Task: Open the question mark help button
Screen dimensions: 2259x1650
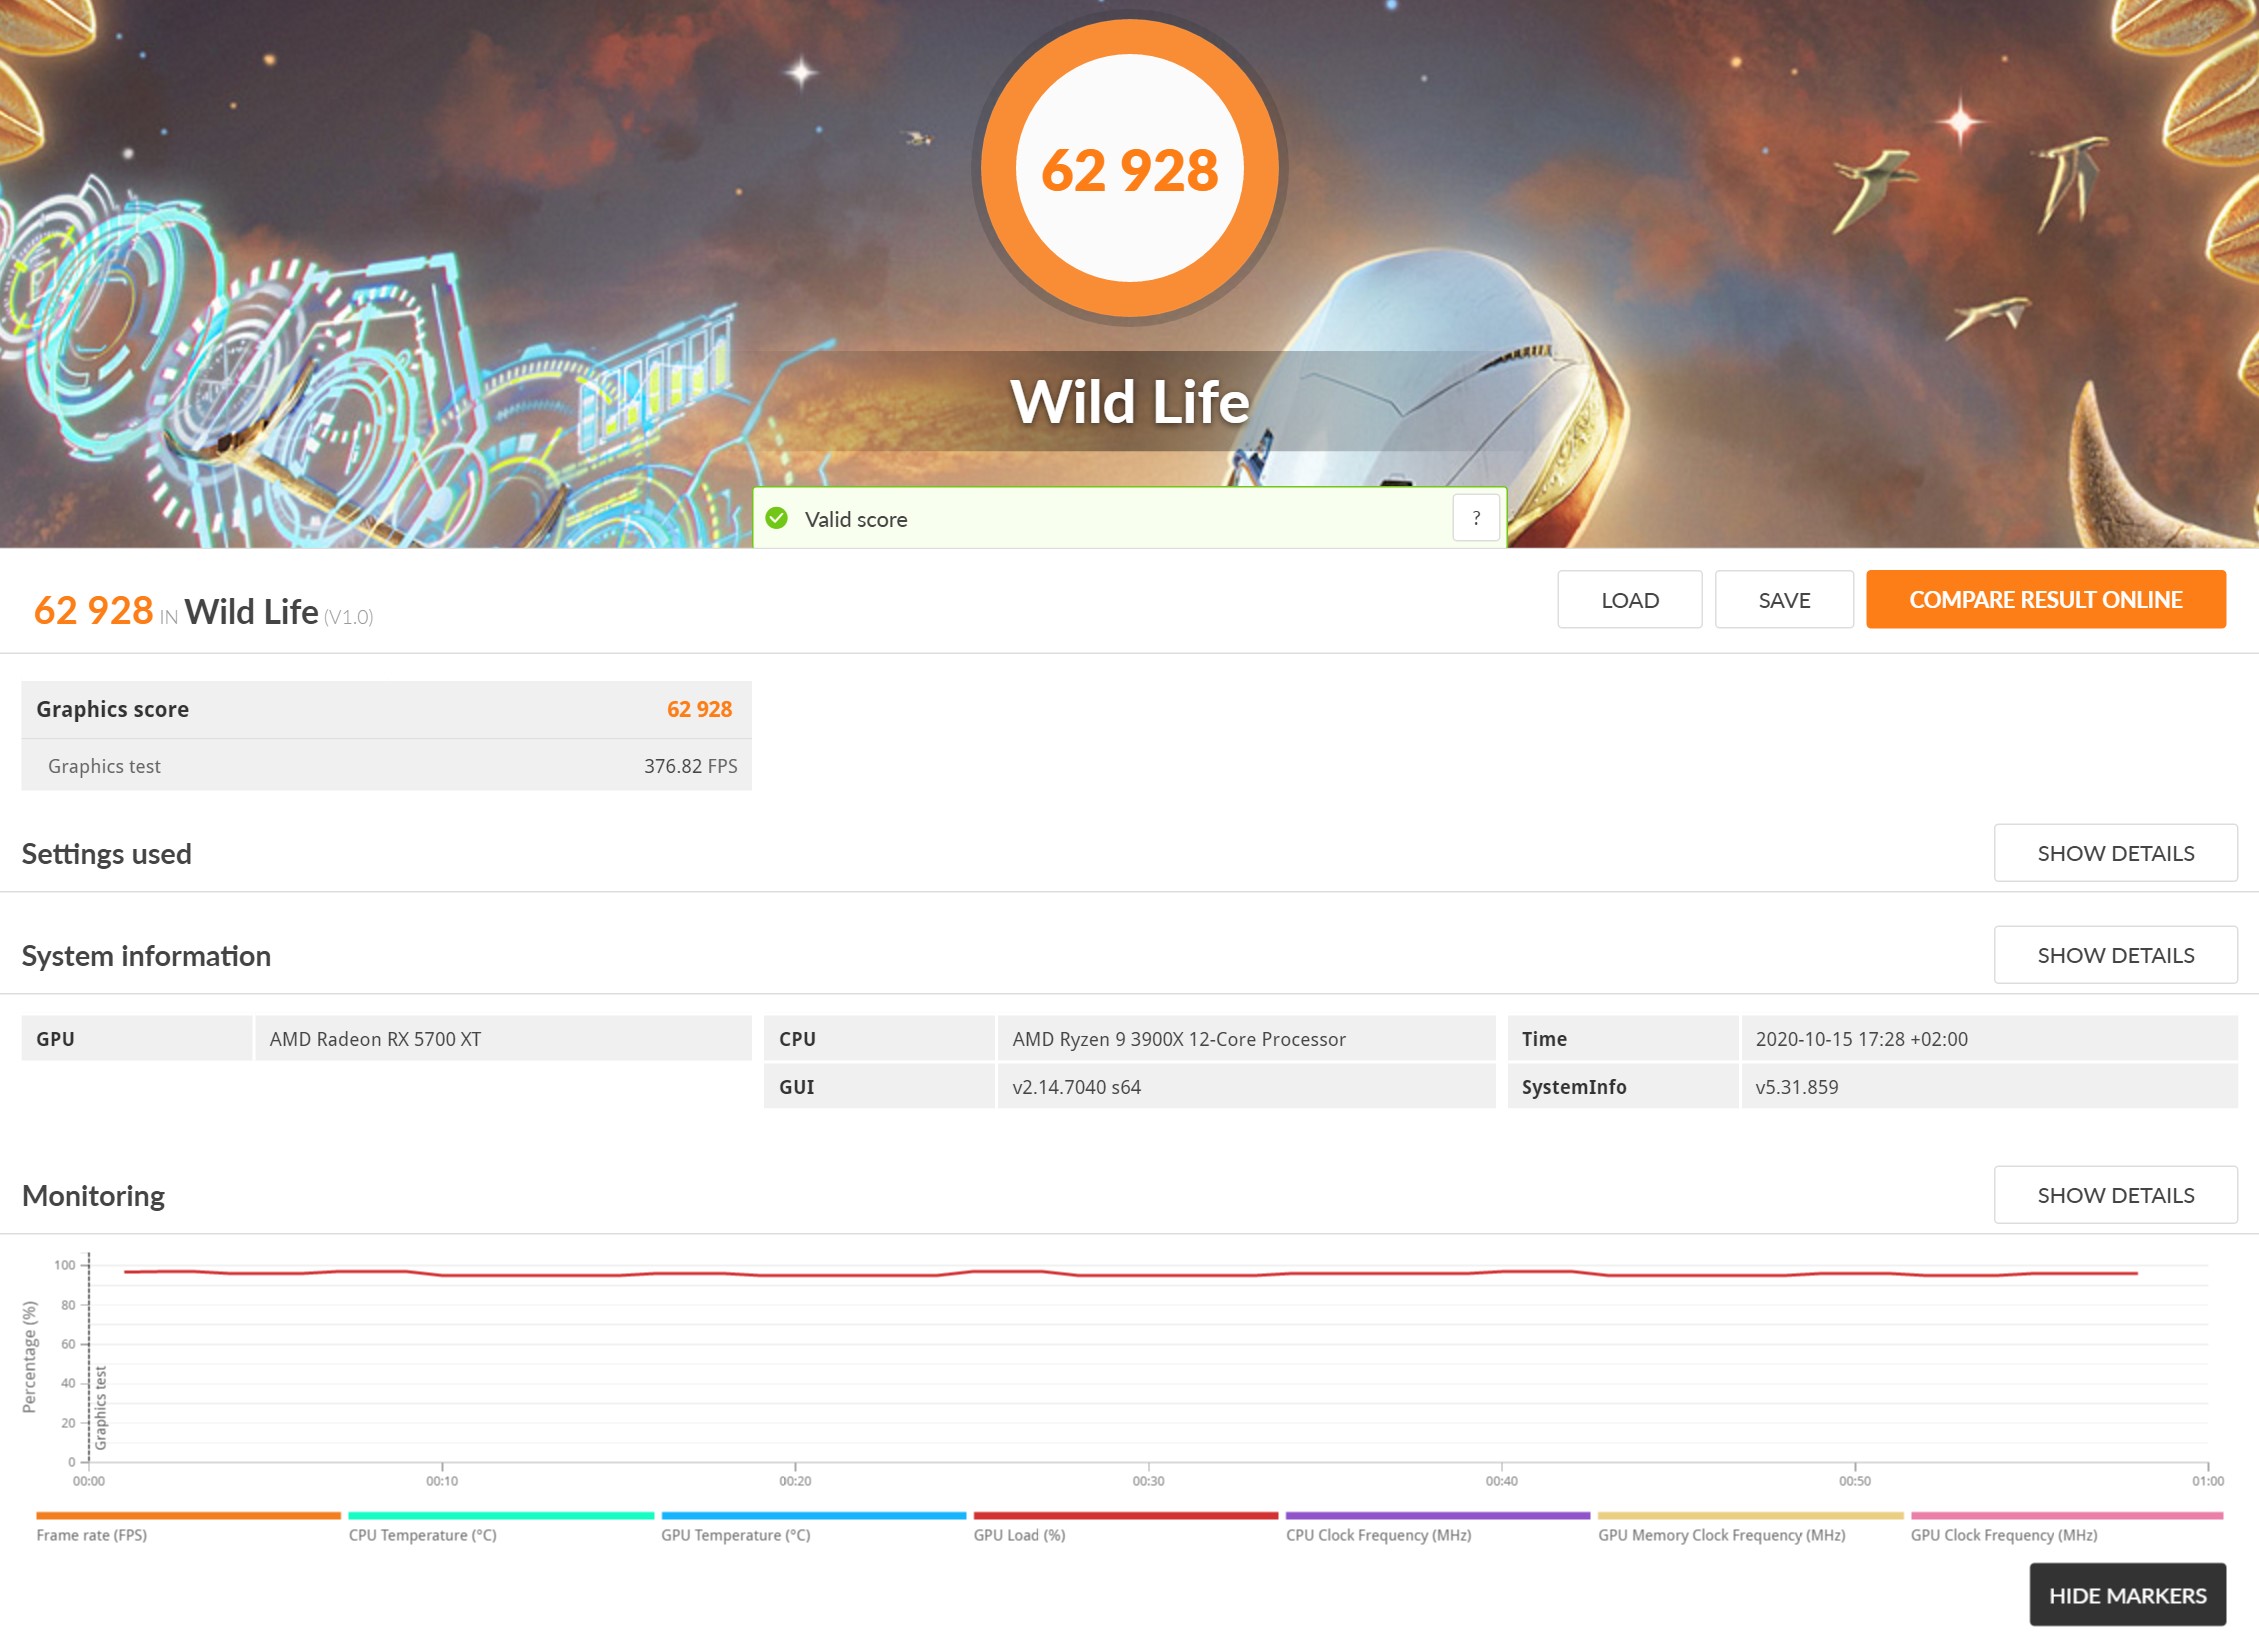Action: [x=1475, y=518]
